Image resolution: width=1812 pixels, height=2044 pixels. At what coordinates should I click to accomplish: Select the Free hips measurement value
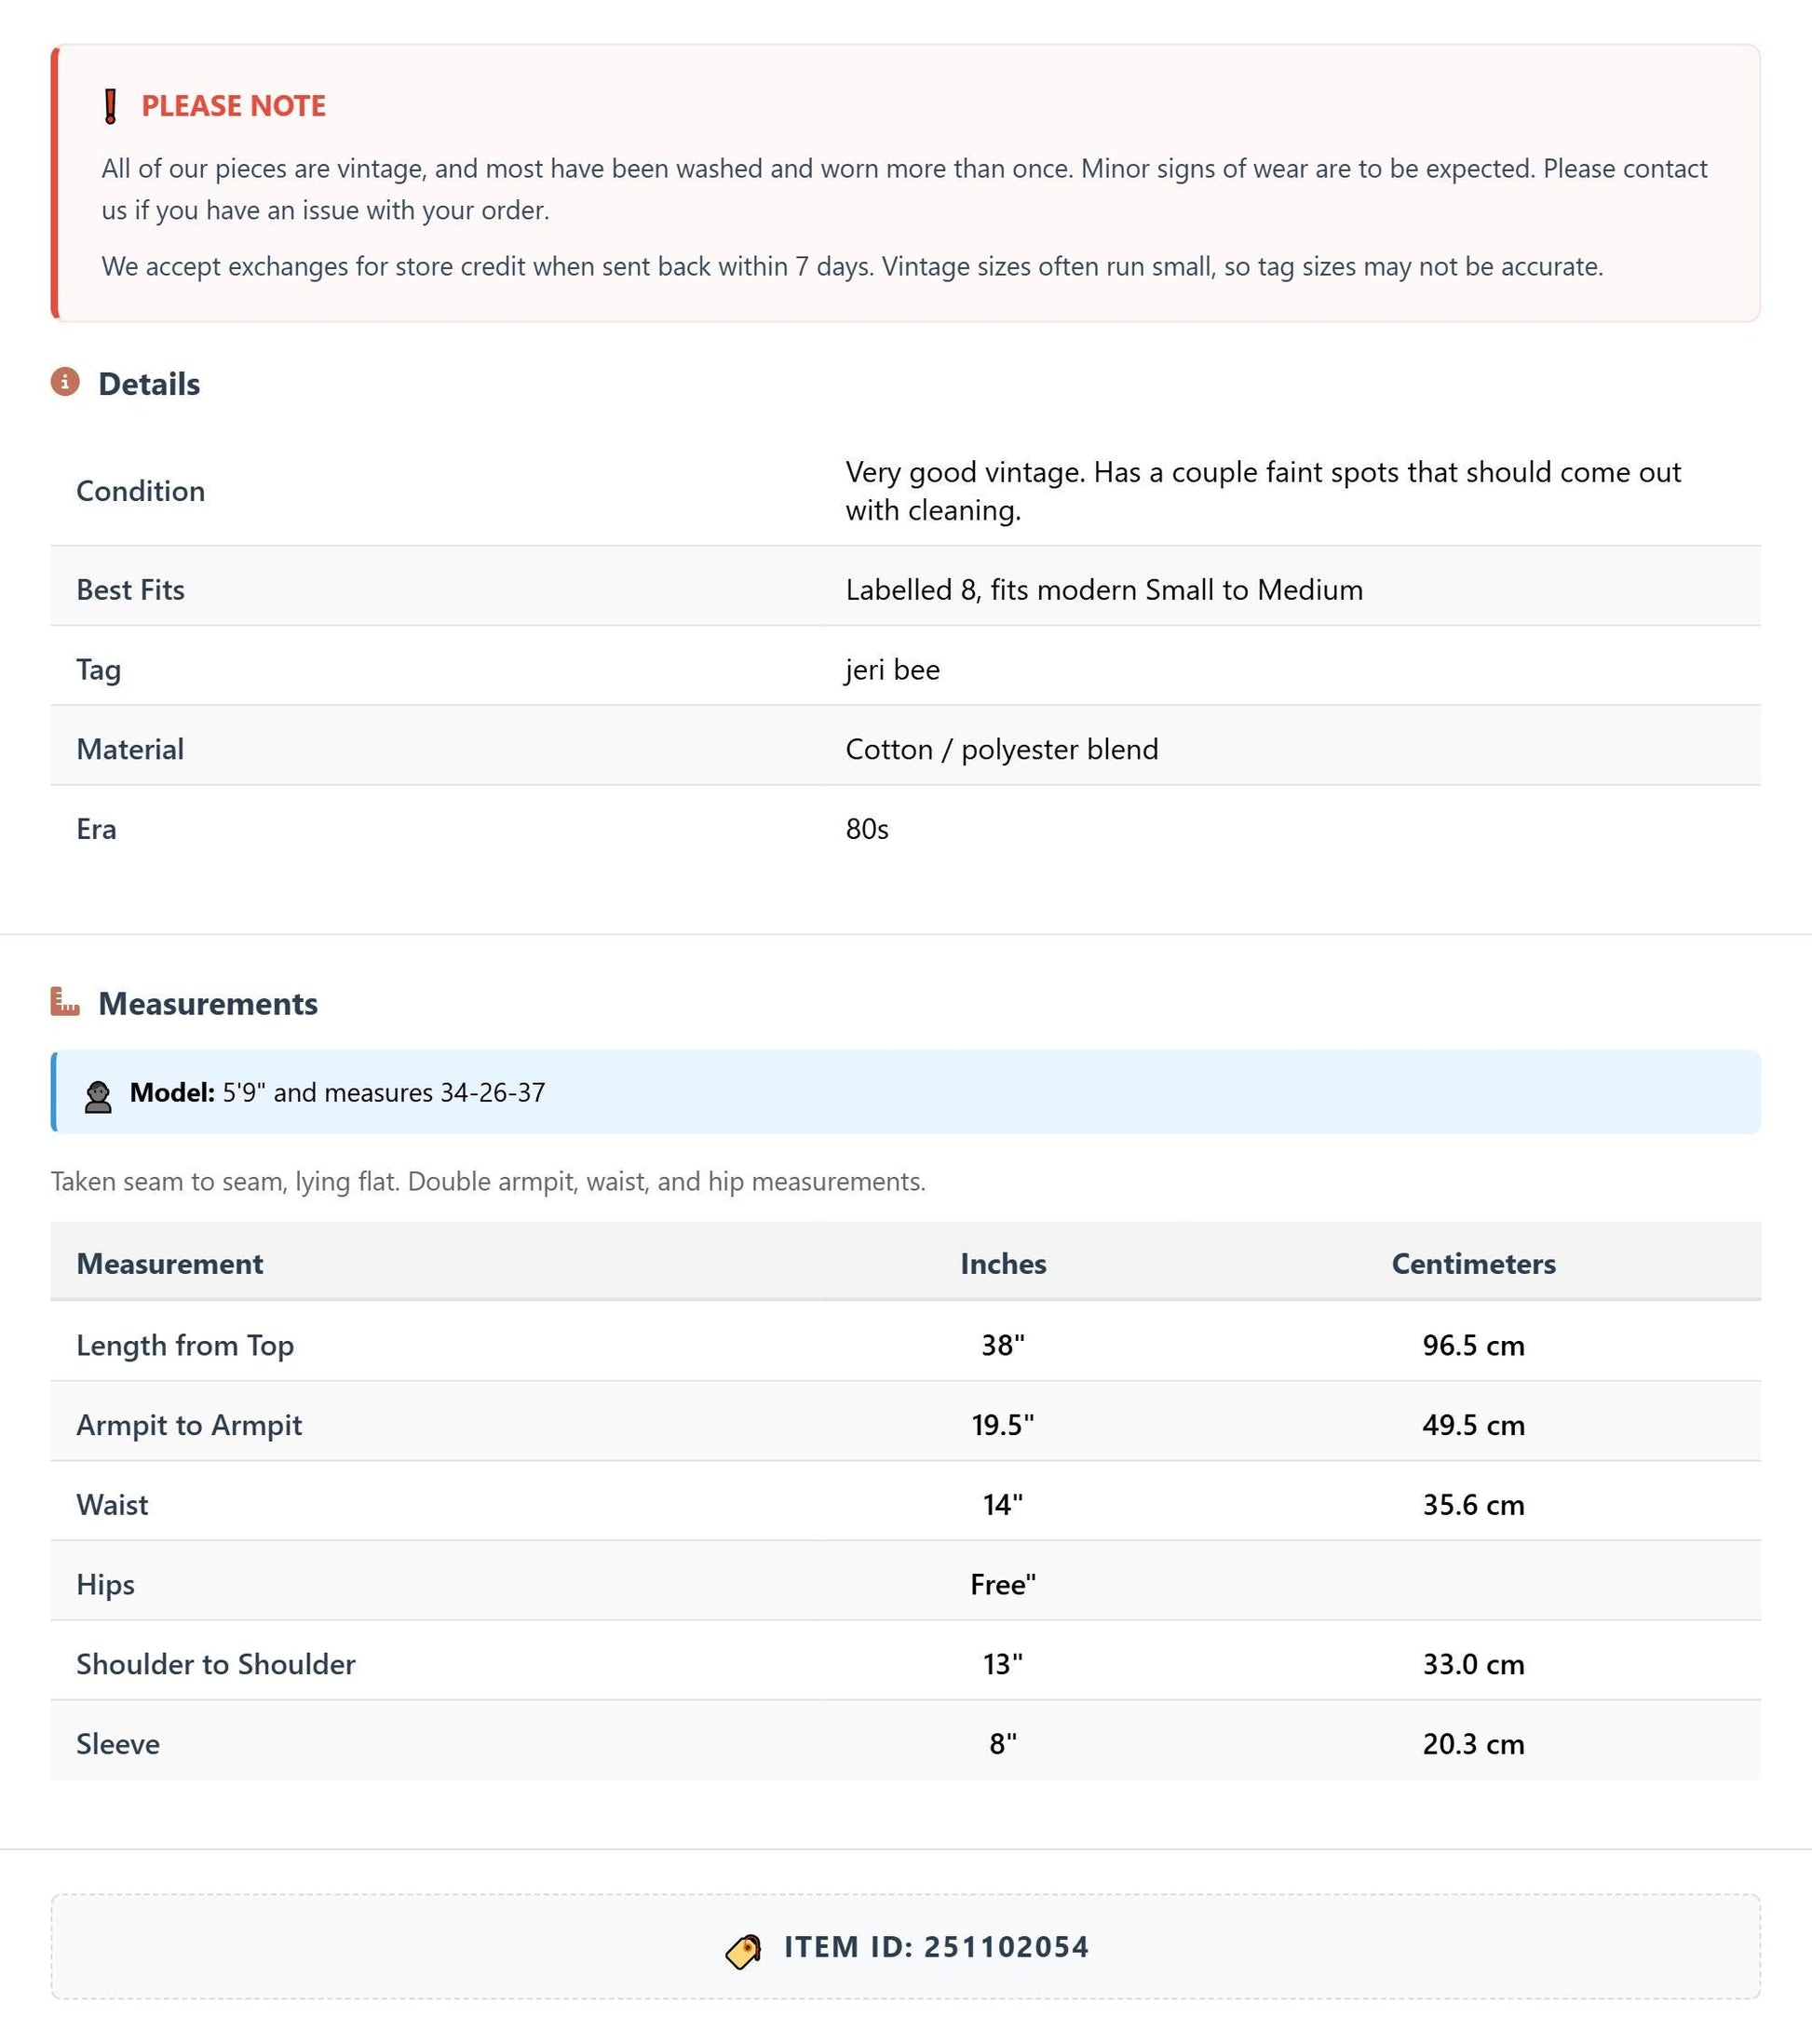[1003, 1584]
